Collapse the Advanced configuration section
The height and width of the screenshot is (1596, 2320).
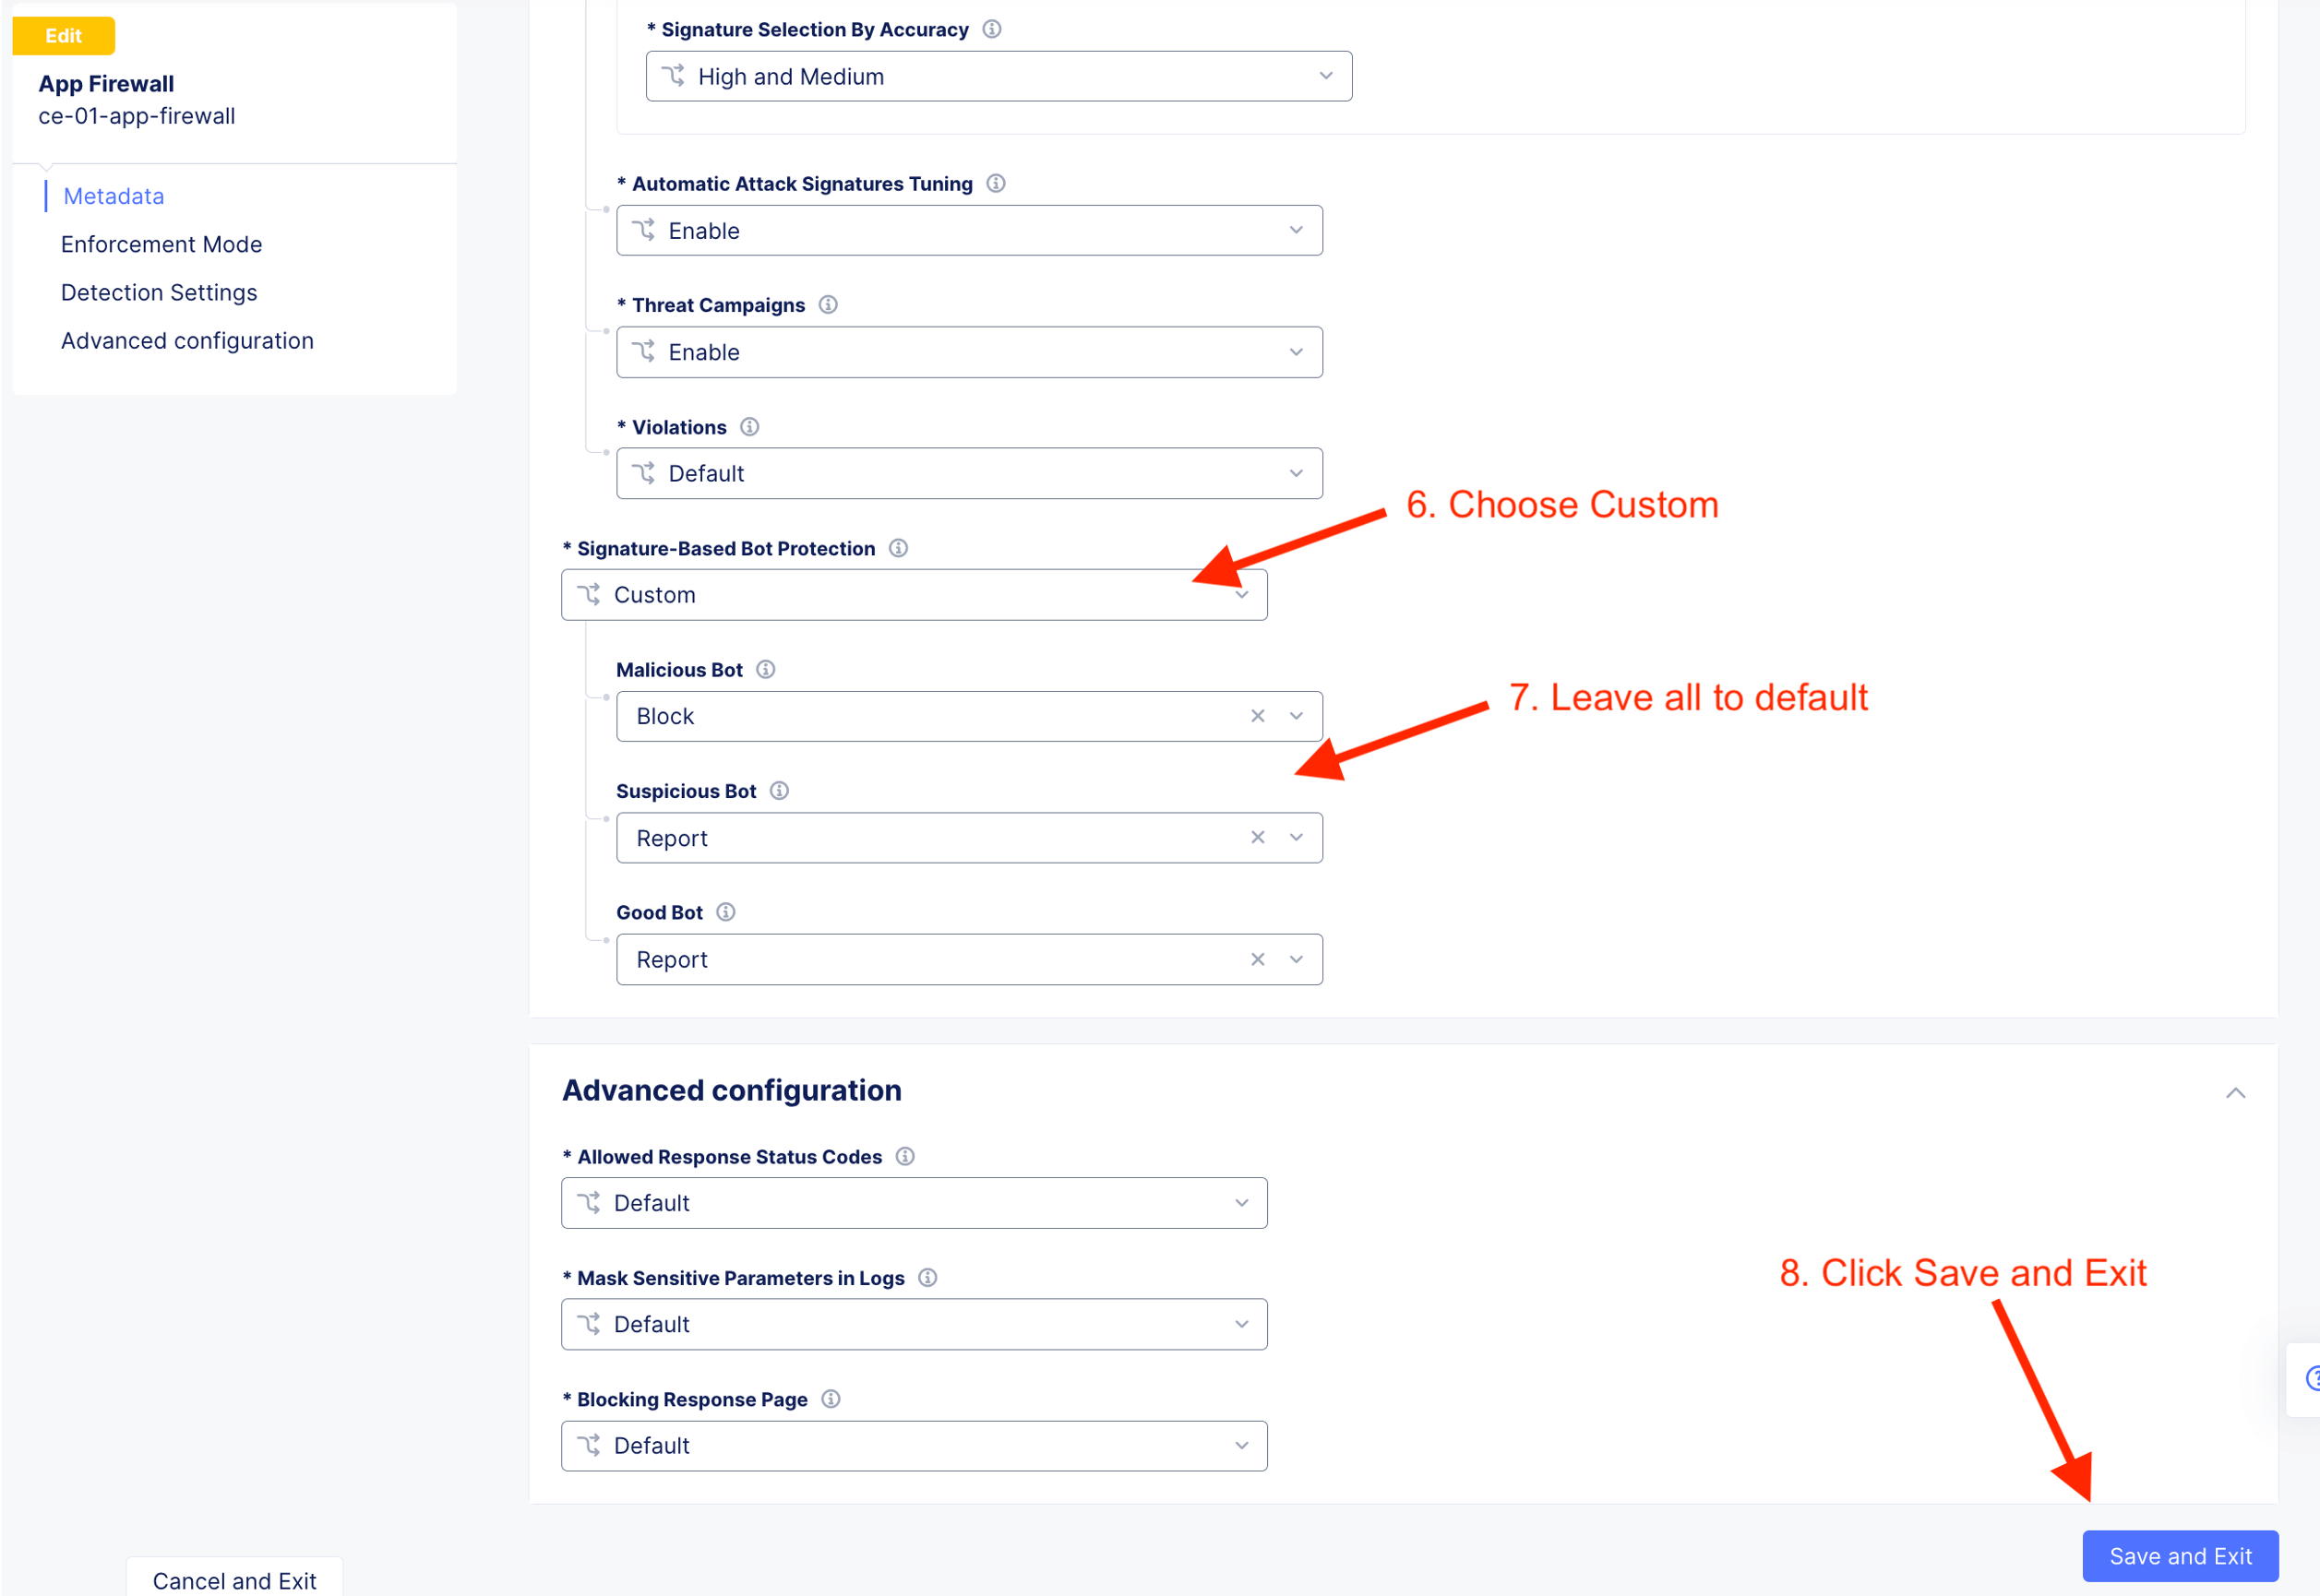(x=2235, y=1092)
